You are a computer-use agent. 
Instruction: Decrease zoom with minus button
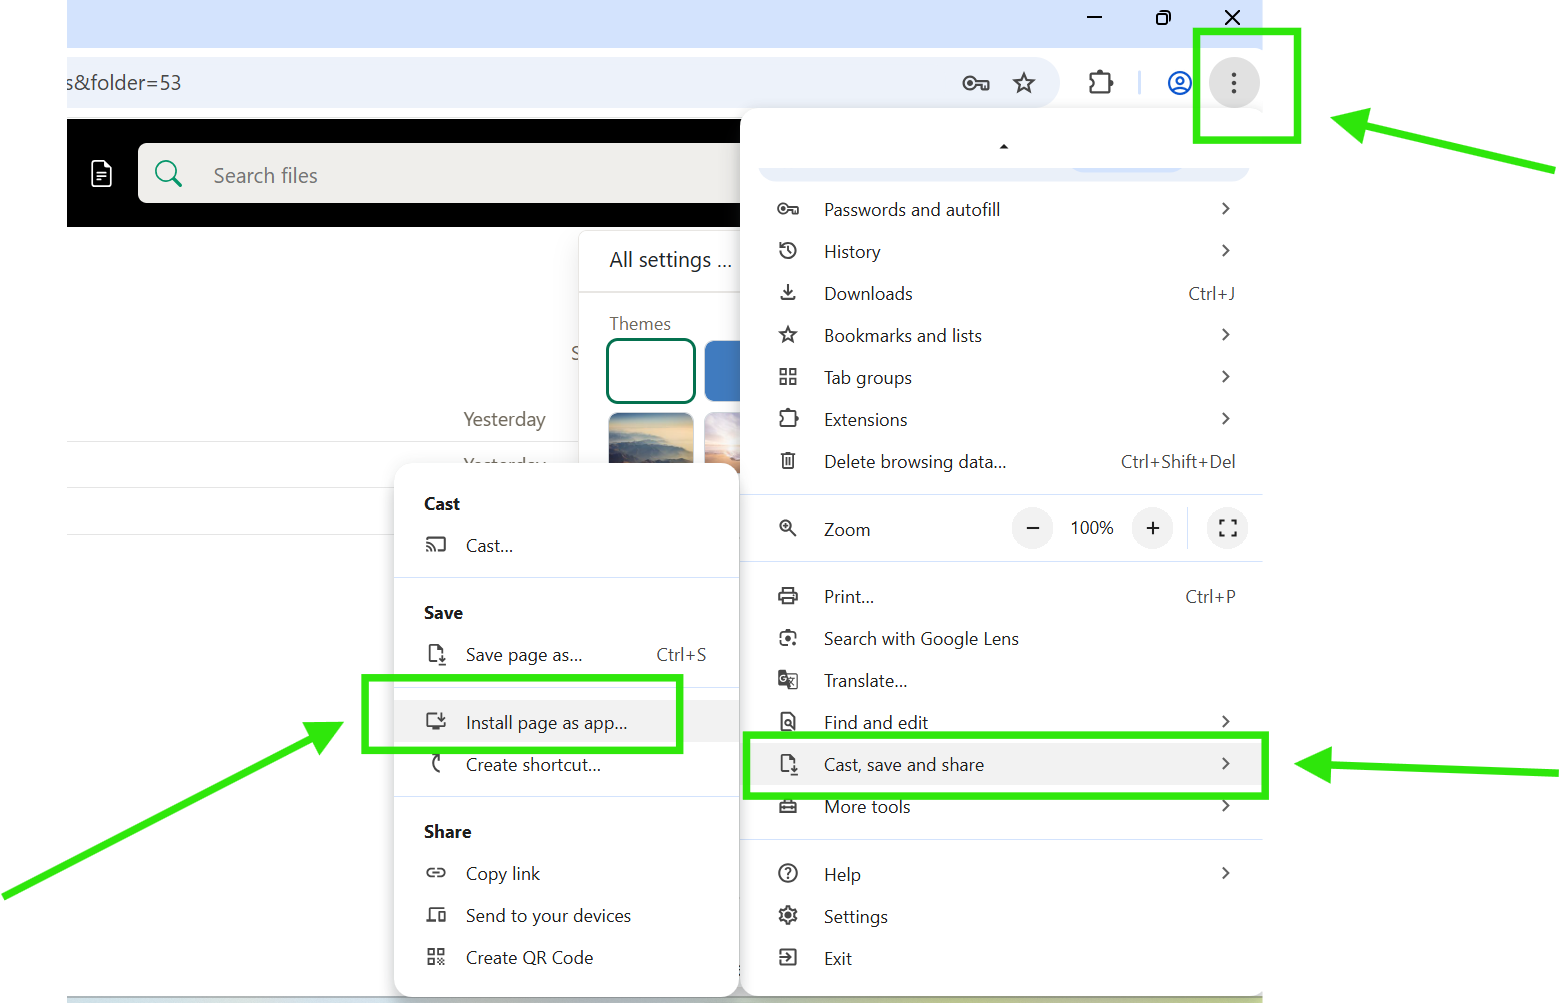[x=1032, y=528]
